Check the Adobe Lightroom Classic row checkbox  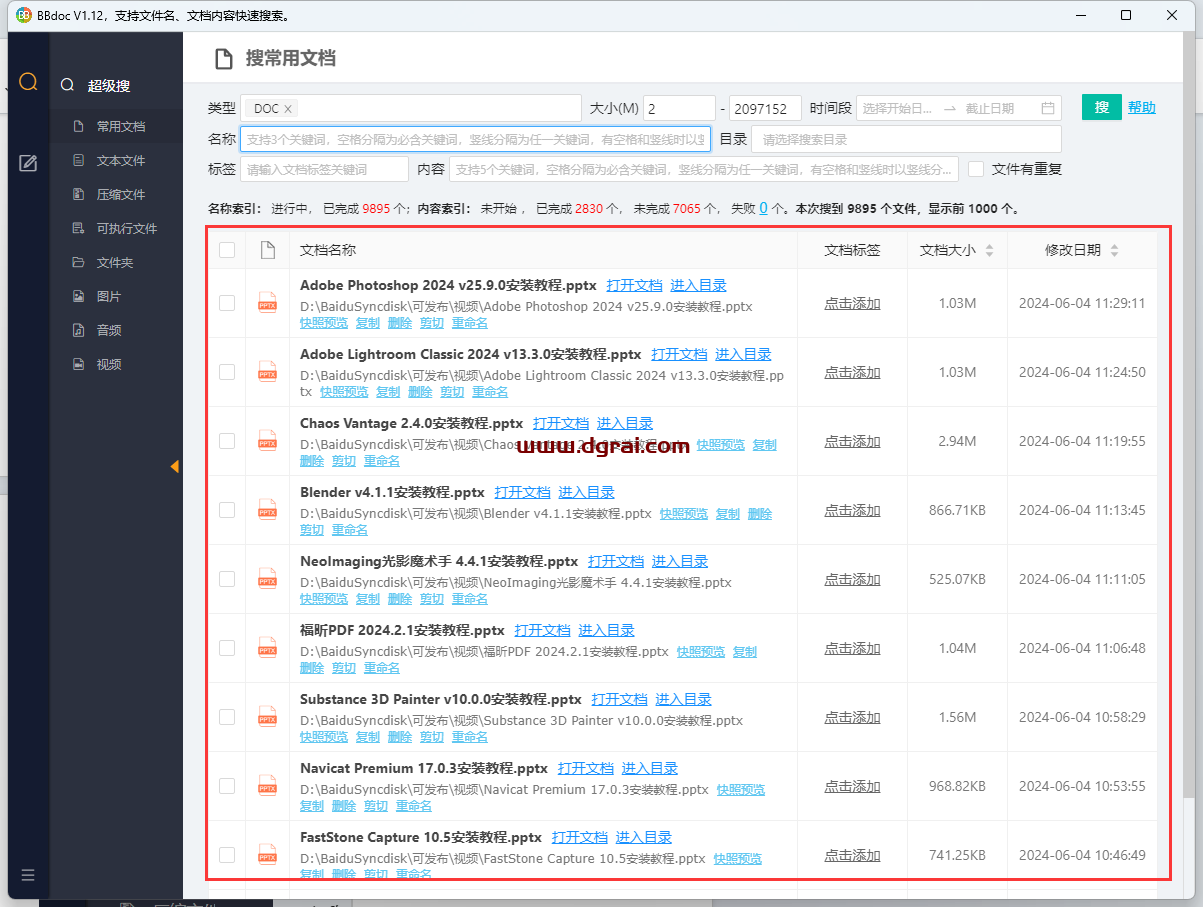pyautogui.click(x=227, y=372)
